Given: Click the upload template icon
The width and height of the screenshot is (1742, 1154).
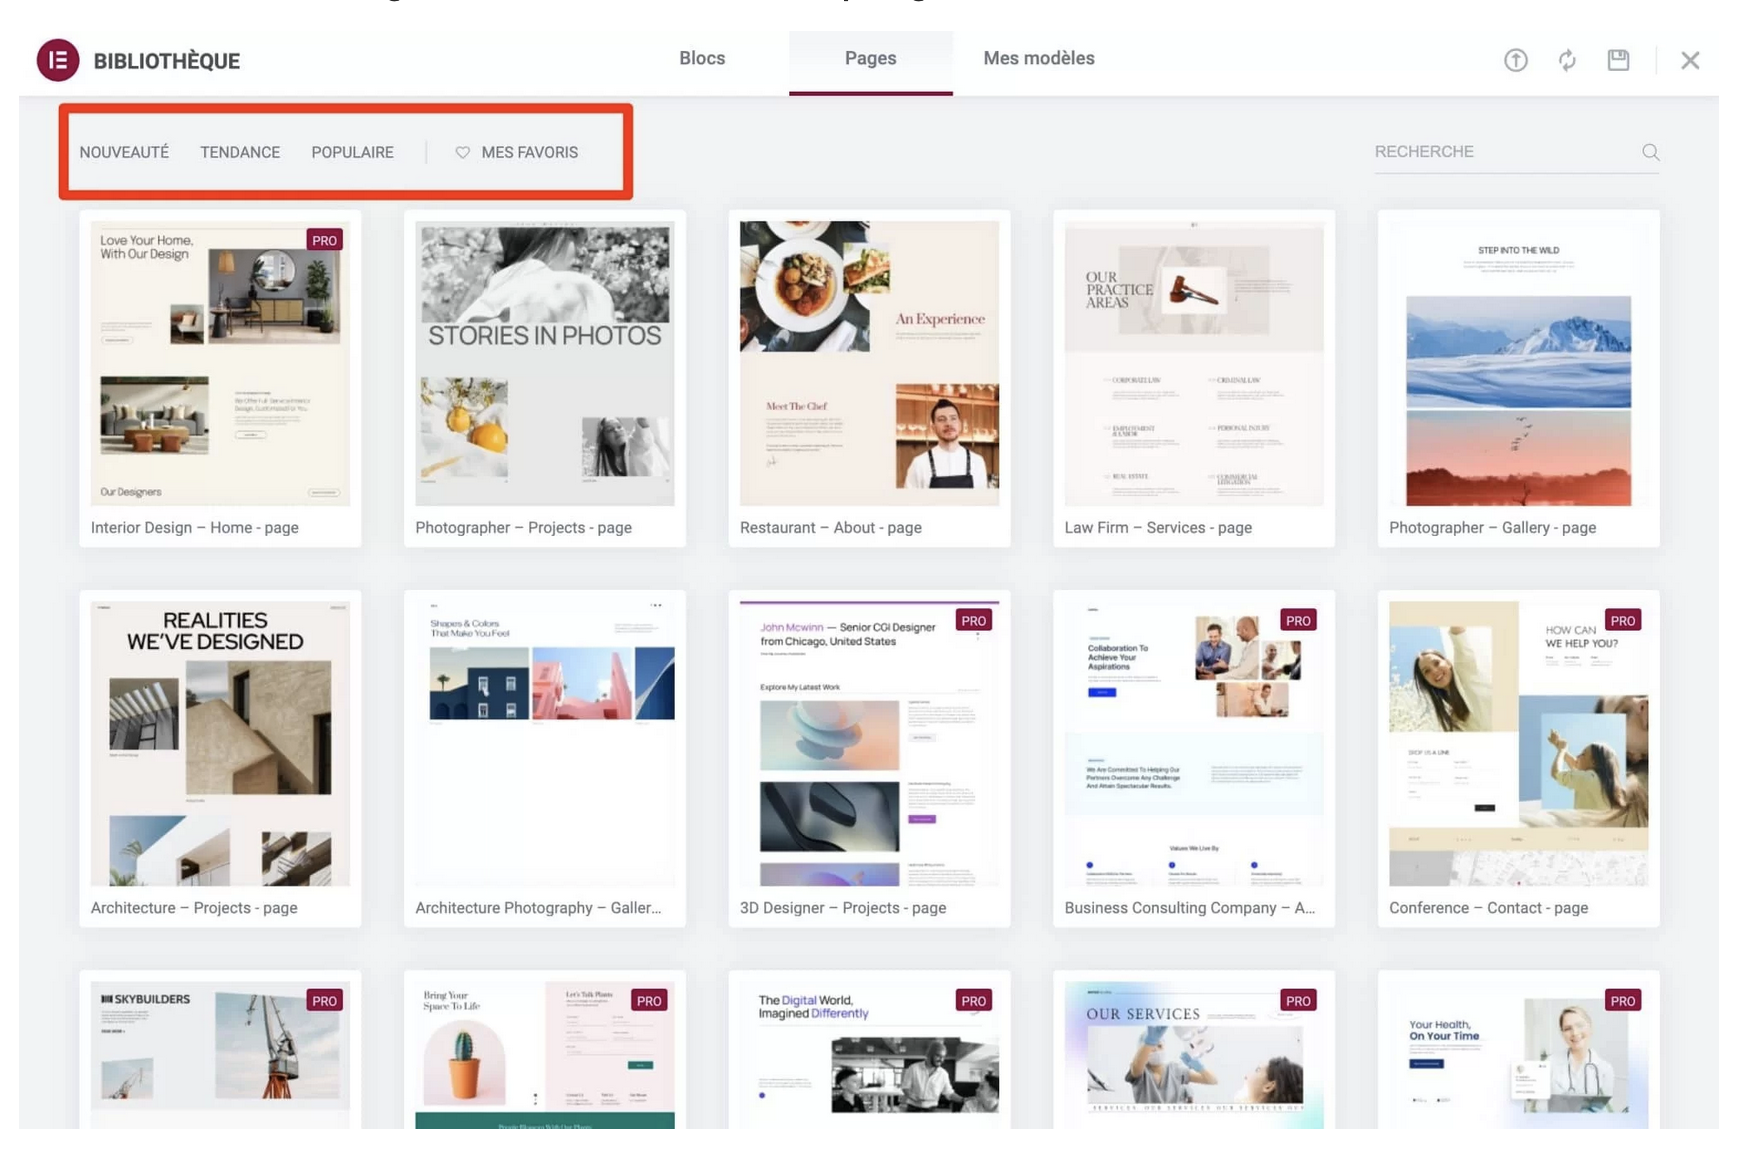Looking at the screenshot, I should point(1515,60).
